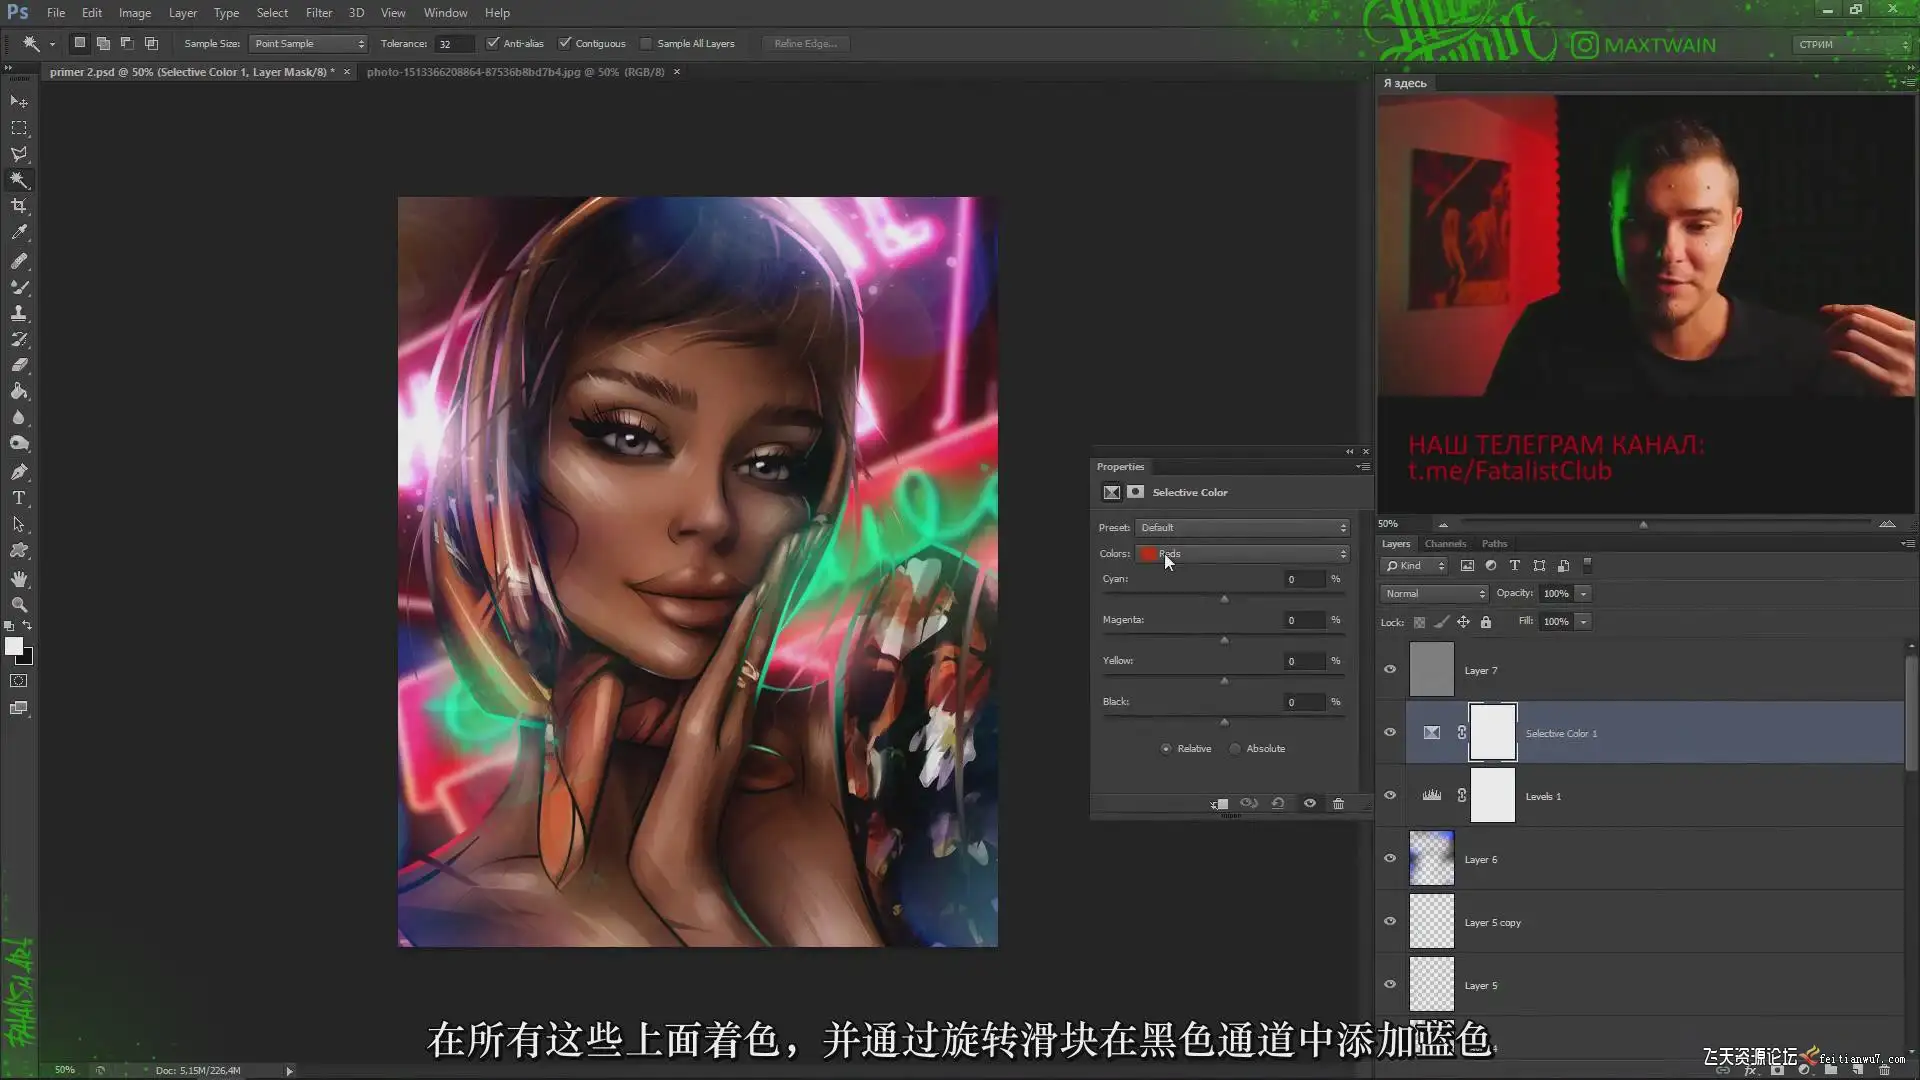
Task: Open the Normal blend mode dropdown
Action: (x=1434, y=594)
